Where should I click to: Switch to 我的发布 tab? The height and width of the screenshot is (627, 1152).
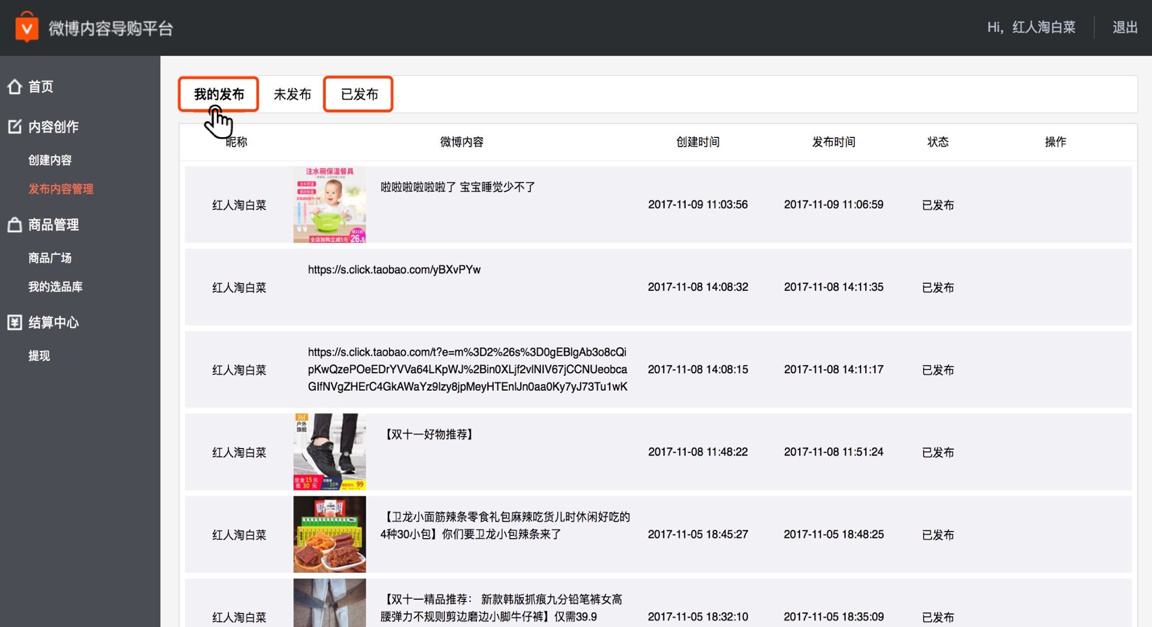(x=218, y=94)
